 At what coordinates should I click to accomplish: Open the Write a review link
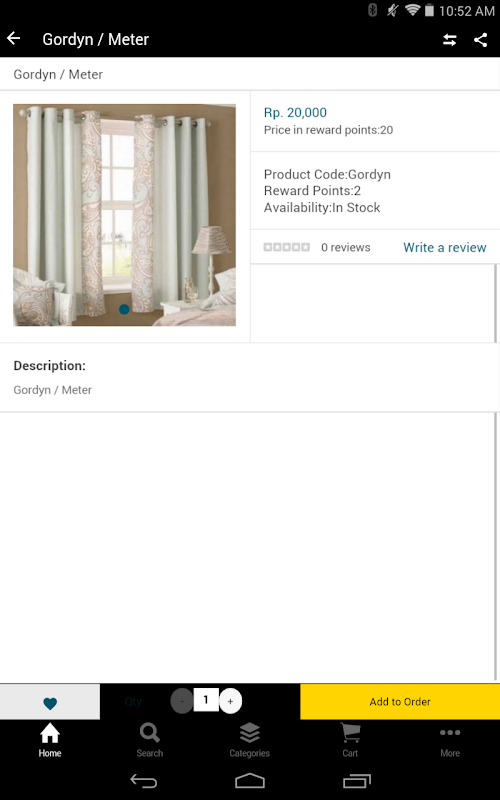[x=445, y=247]
